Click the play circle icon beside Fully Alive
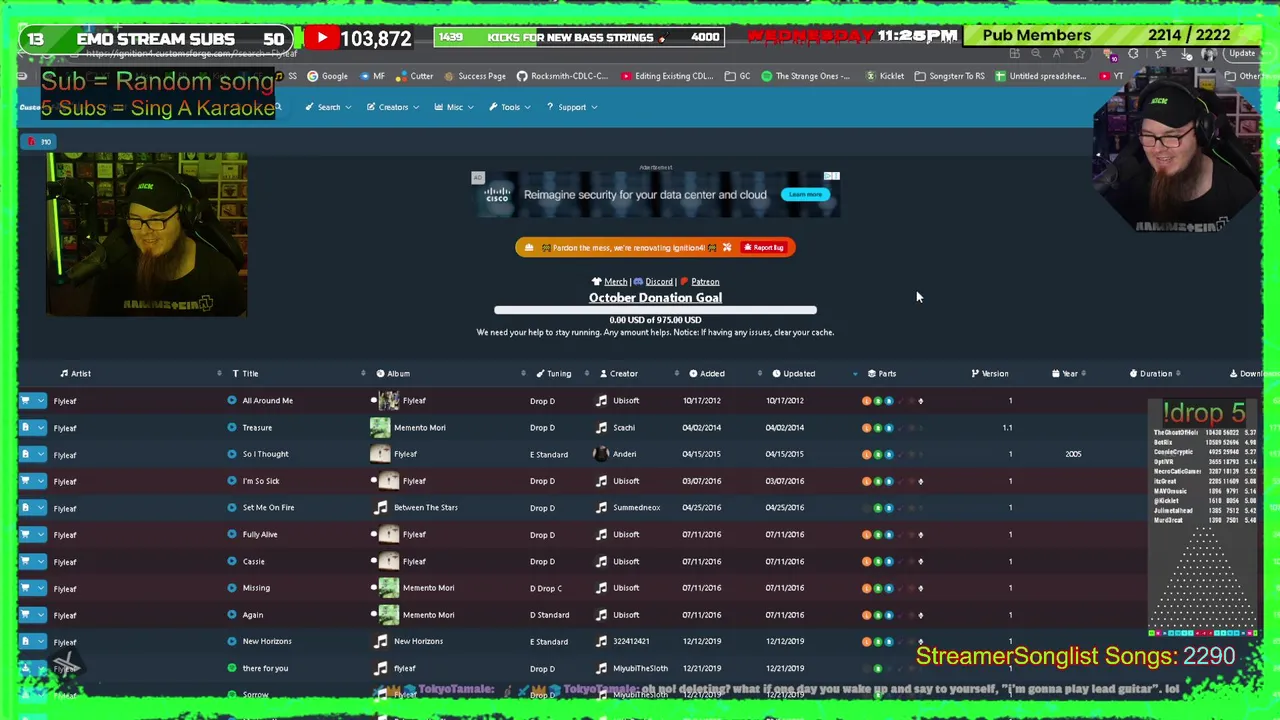The image size is (1280, 720). pyautogui.click(x=232, y=535)
